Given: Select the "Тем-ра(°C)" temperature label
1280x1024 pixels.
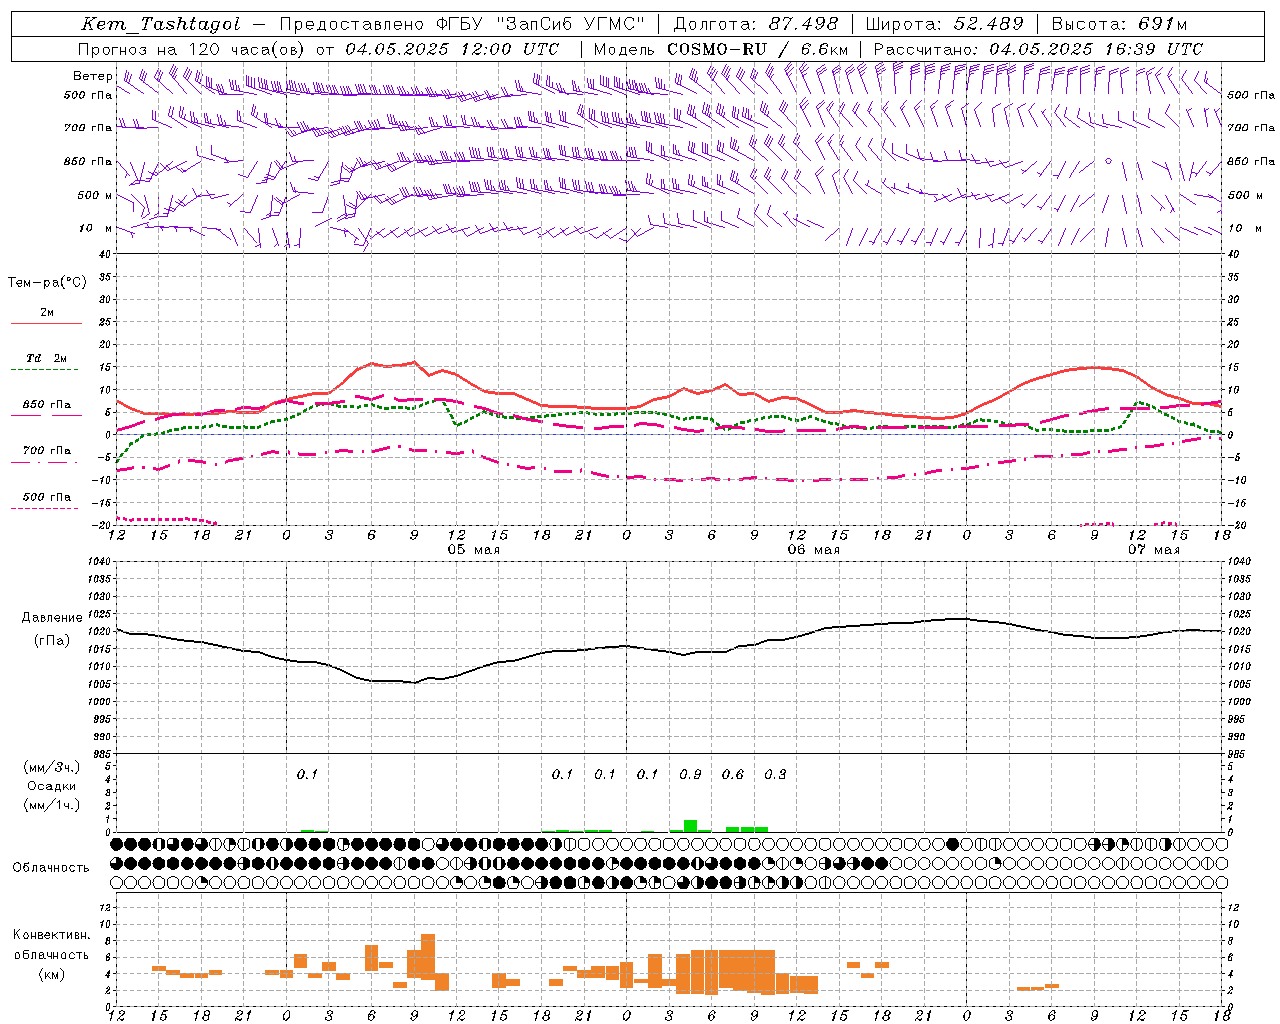Looking at the screenshot, I should (47, 282).
